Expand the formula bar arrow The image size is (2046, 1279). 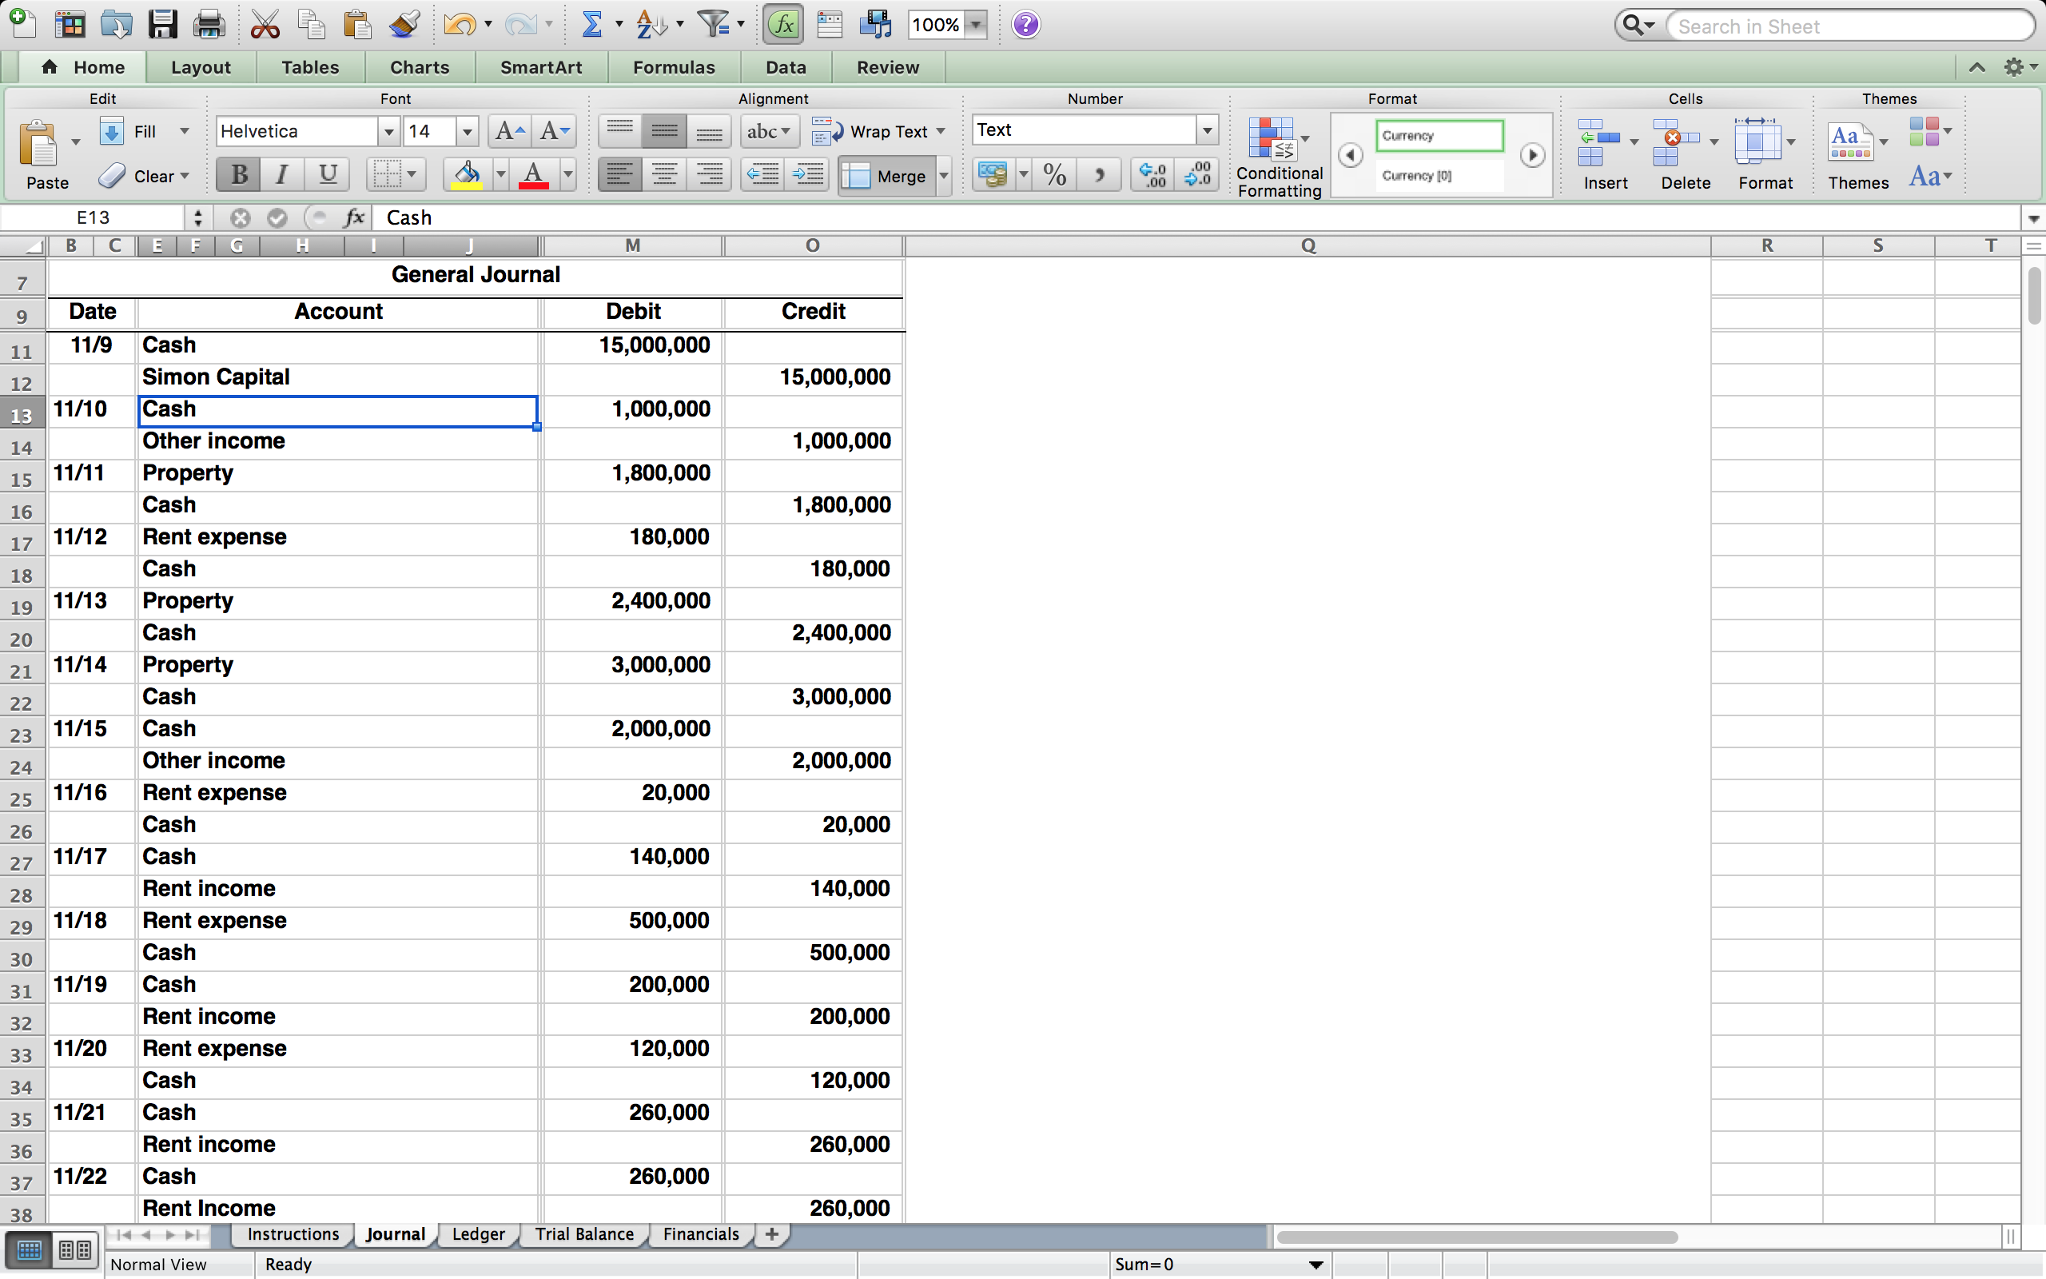[x=2033, y=218]
